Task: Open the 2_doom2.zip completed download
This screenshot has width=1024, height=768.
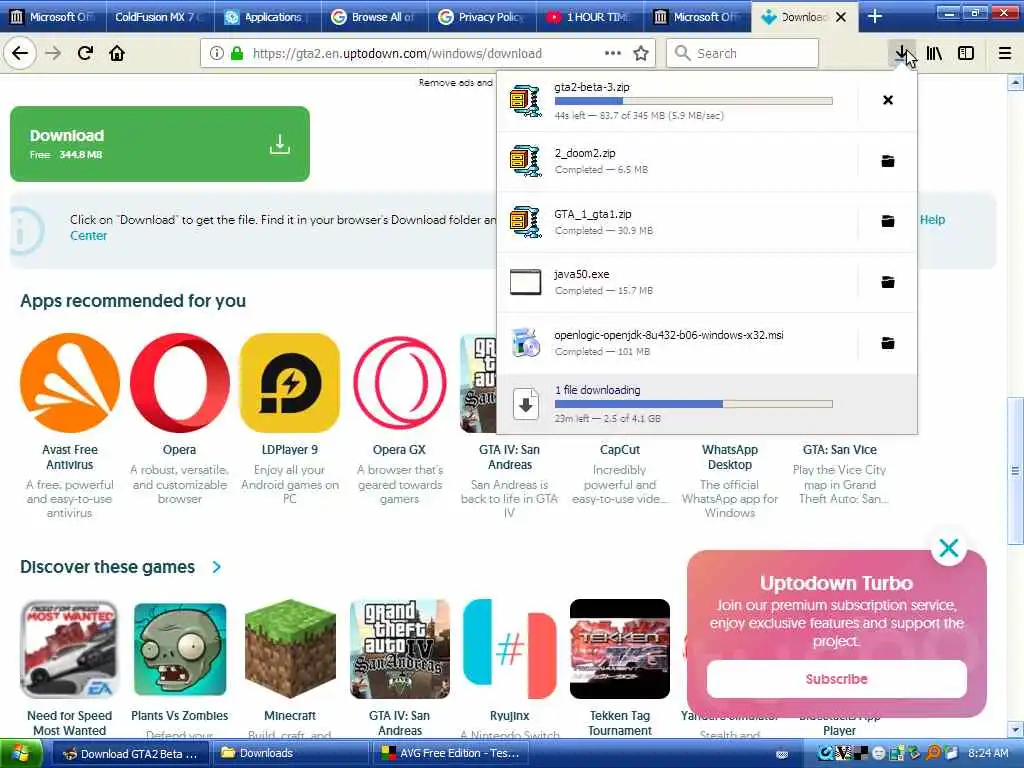Action: [677, 161]
